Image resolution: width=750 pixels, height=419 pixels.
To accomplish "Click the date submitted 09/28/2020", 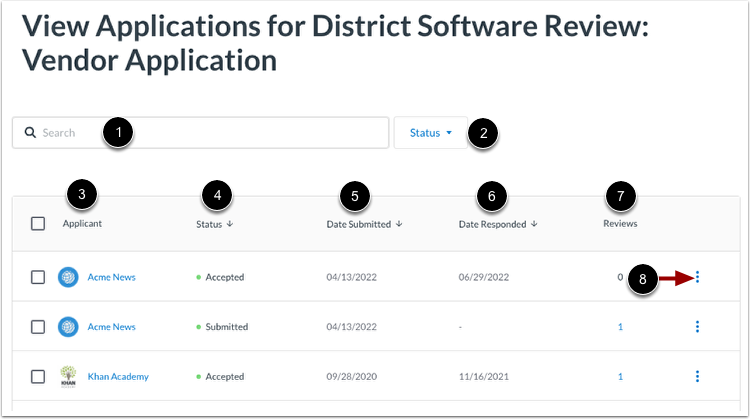I will tap(352, 376).
